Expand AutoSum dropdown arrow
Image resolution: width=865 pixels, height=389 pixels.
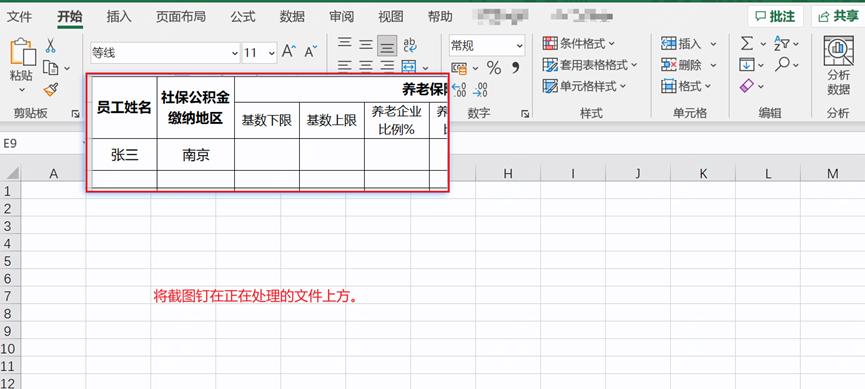(x=763, y=44)
